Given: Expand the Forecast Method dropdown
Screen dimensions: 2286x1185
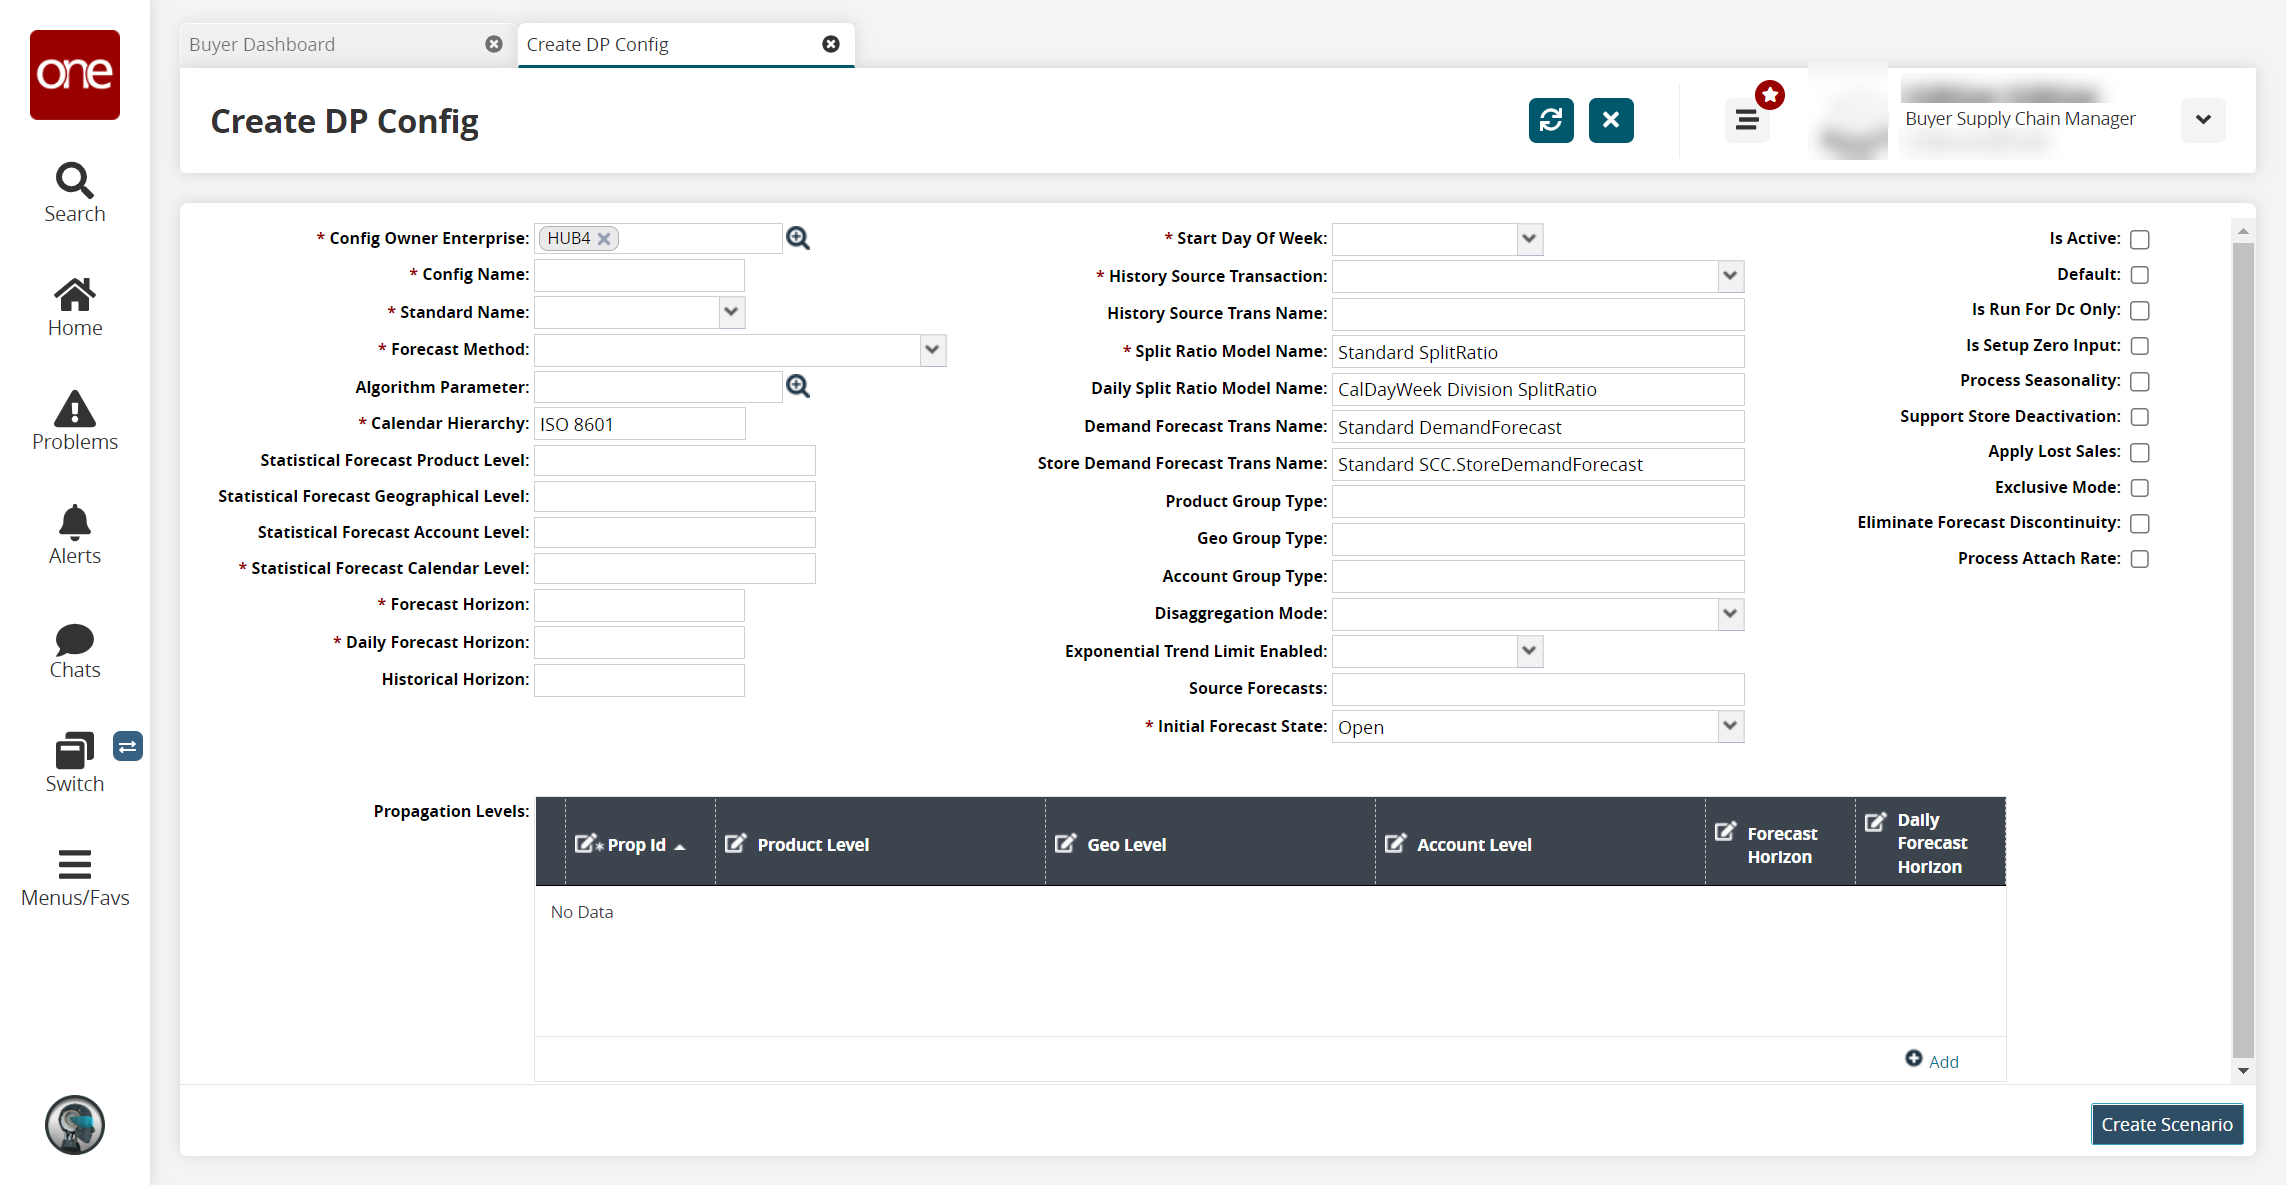Looking at the screenshot, I should click(932, 350).
